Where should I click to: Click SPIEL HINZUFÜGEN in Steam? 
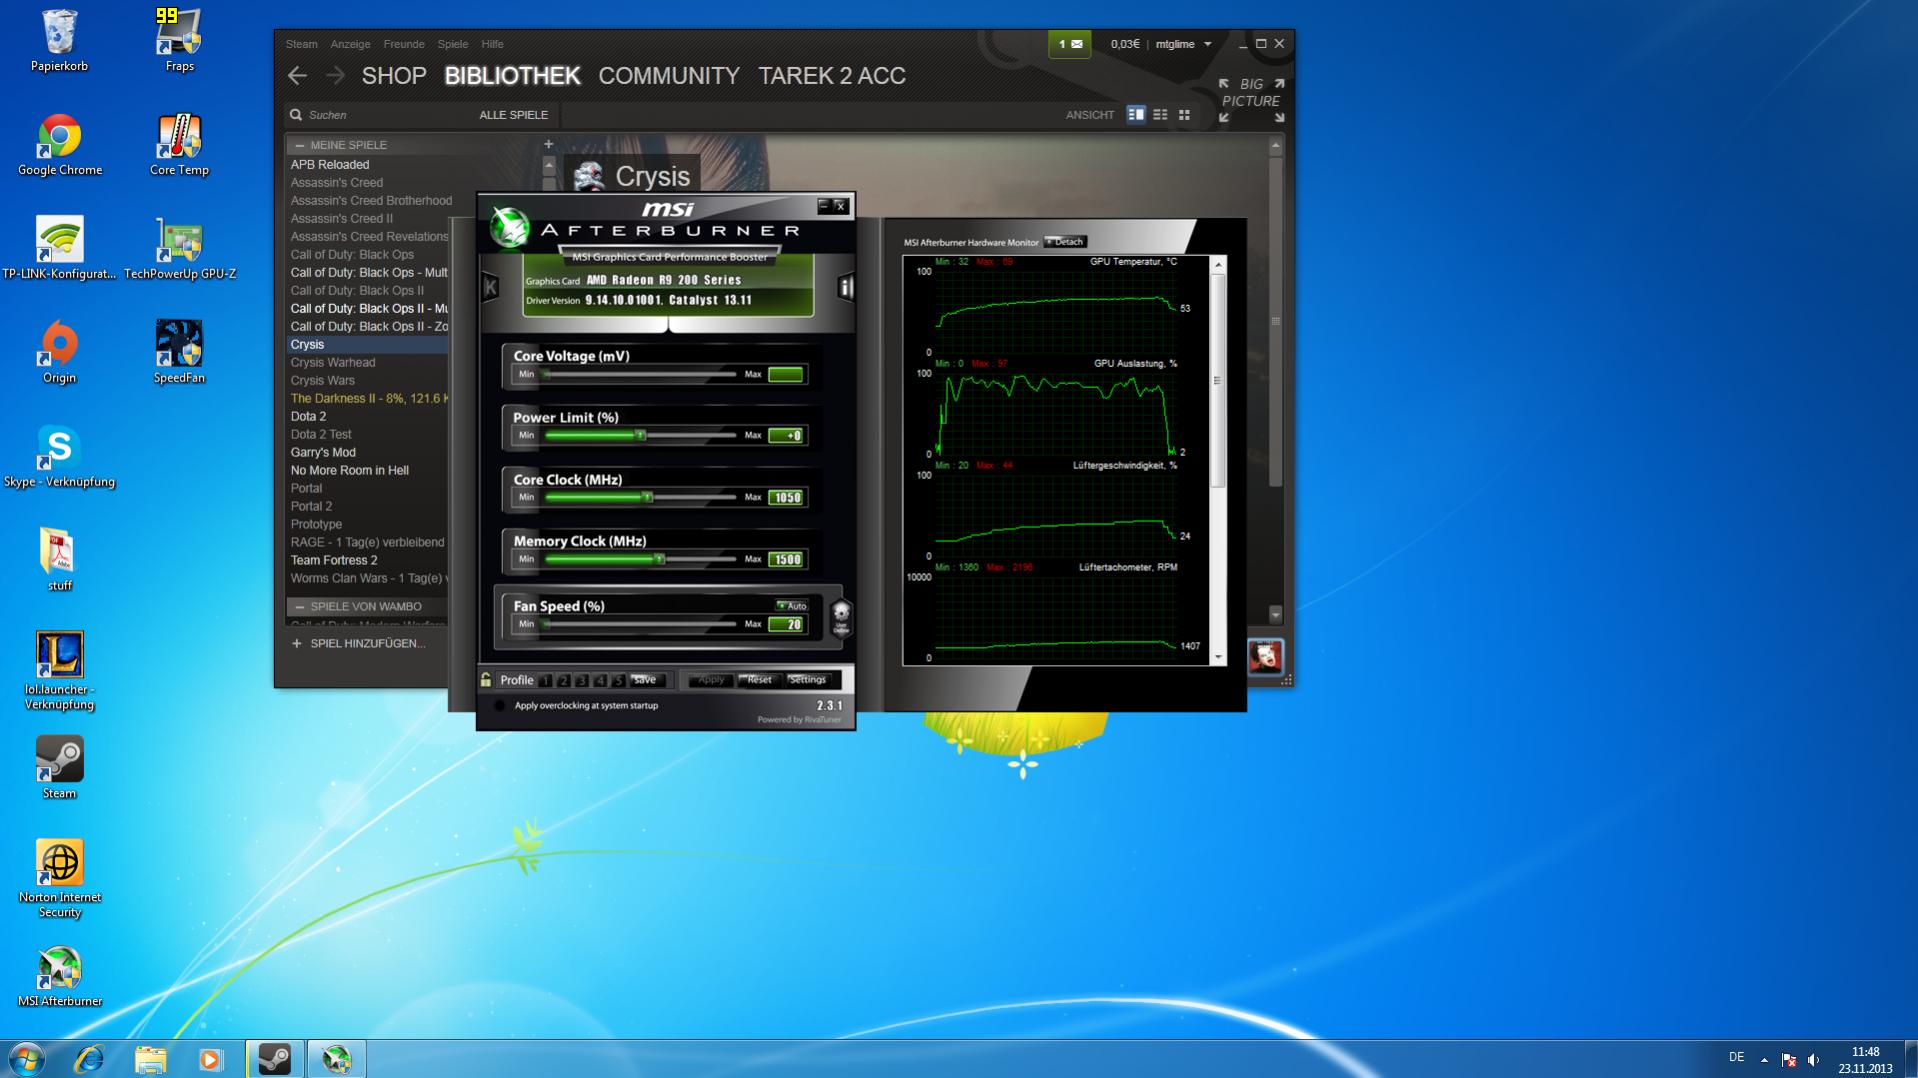(x=358, y=644)
